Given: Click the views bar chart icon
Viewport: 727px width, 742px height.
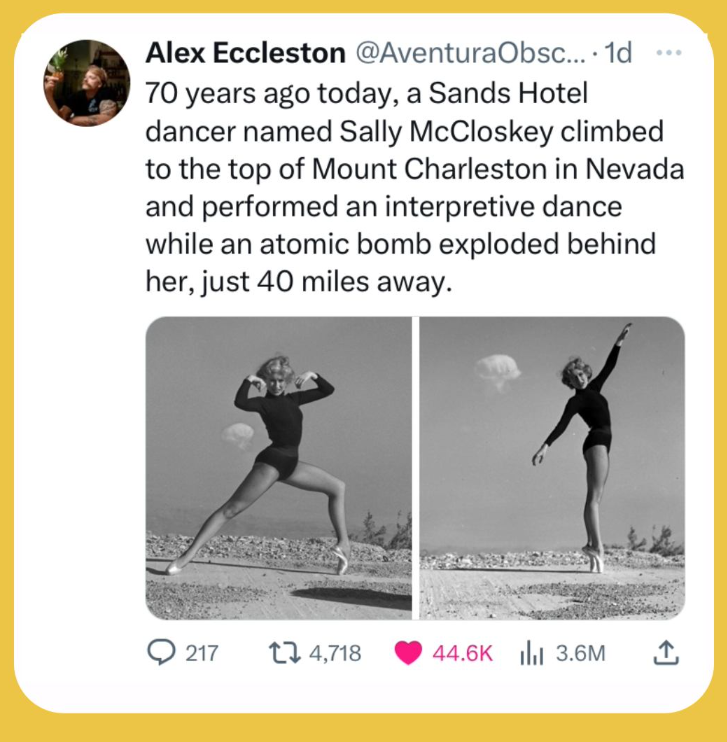Looking at the screenshot, I should point(531,653).
